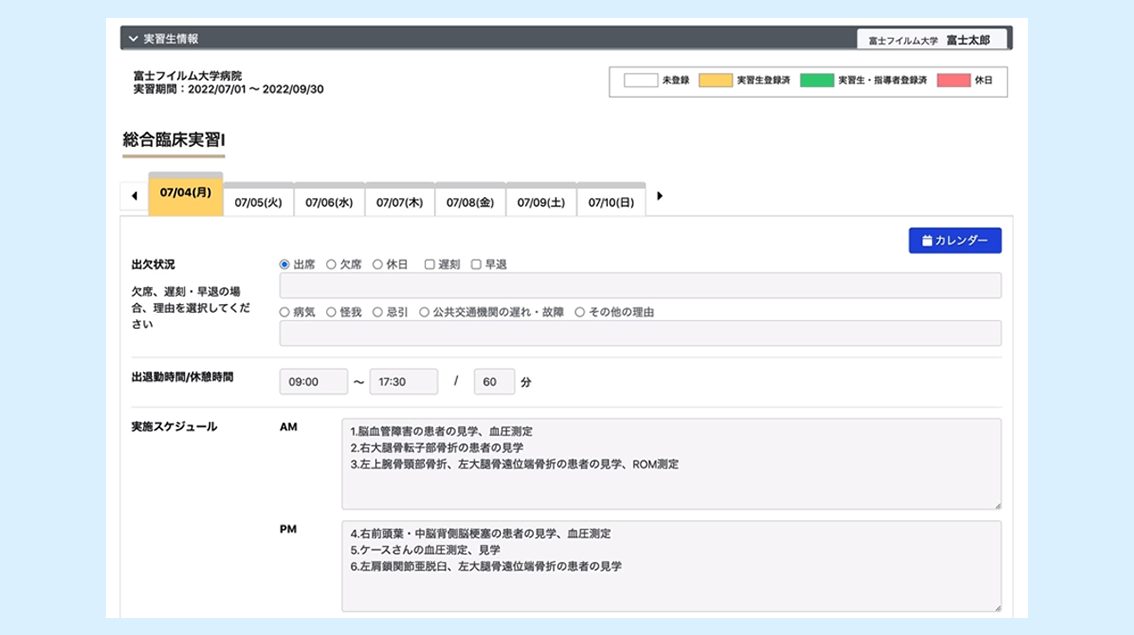Viewport: 1134px width, 635px height.
Task: Click the previous week left arrow
Action: [134, 197]
